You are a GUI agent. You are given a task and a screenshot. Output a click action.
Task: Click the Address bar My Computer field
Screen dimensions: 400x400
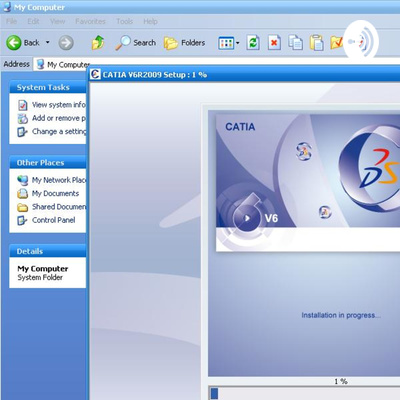pos(217,64)
